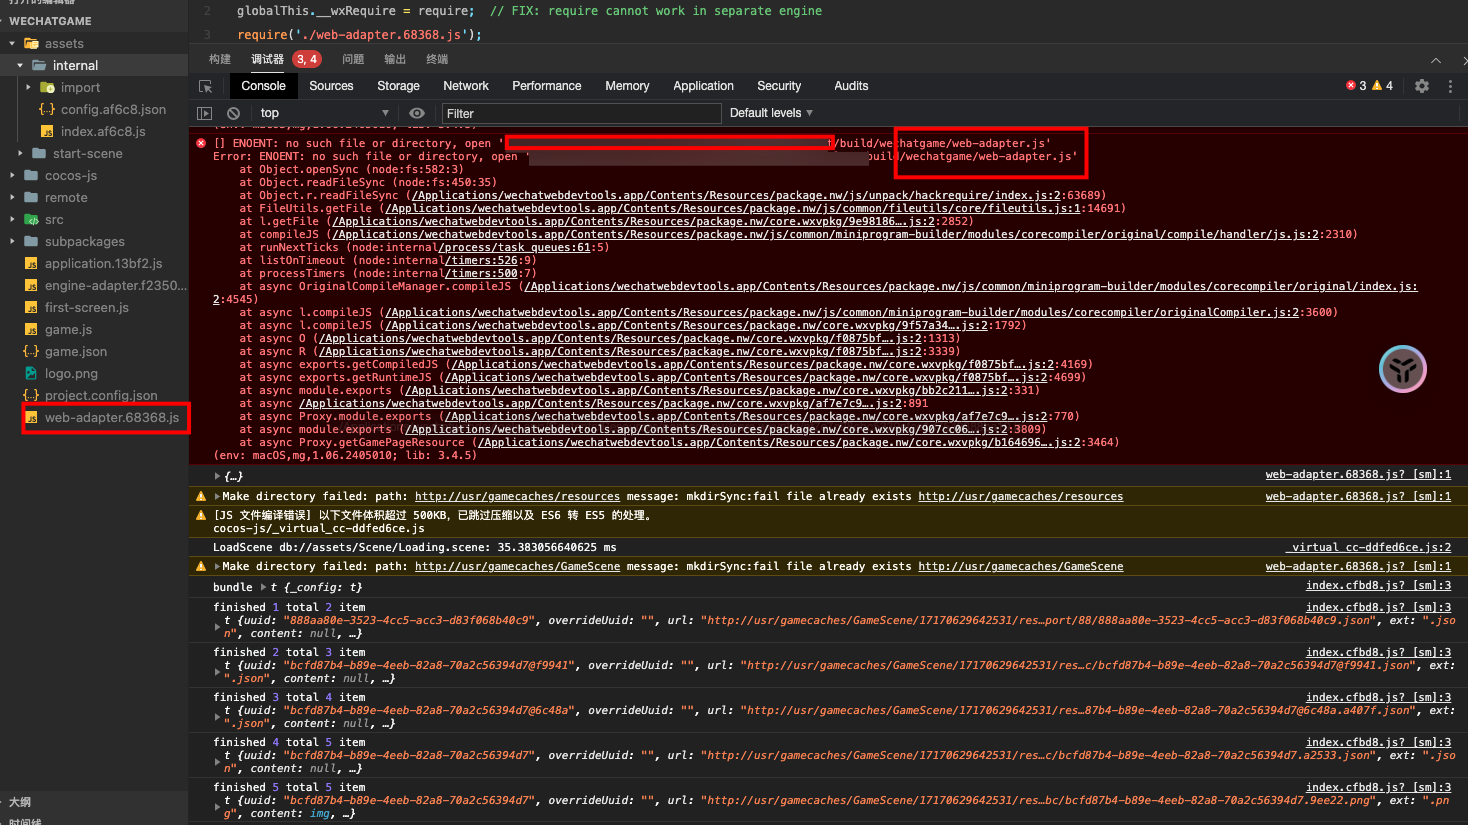Select the 调试器 tab
This screenshot has height=825, width=1468.
[x=267, y=60]
